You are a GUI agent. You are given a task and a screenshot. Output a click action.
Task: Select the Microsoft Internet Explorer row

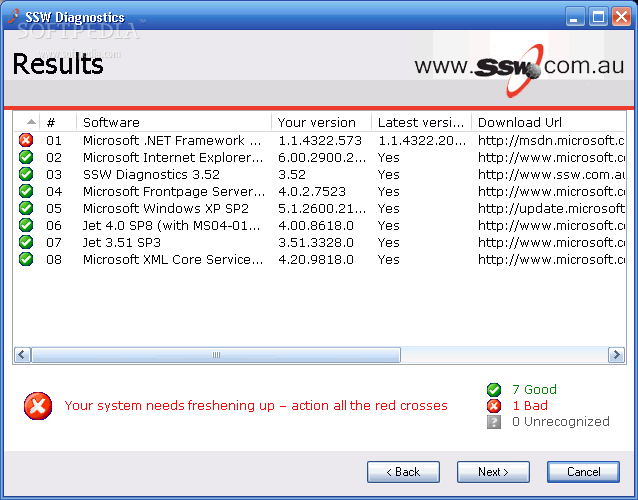click(x=320, y=157)
